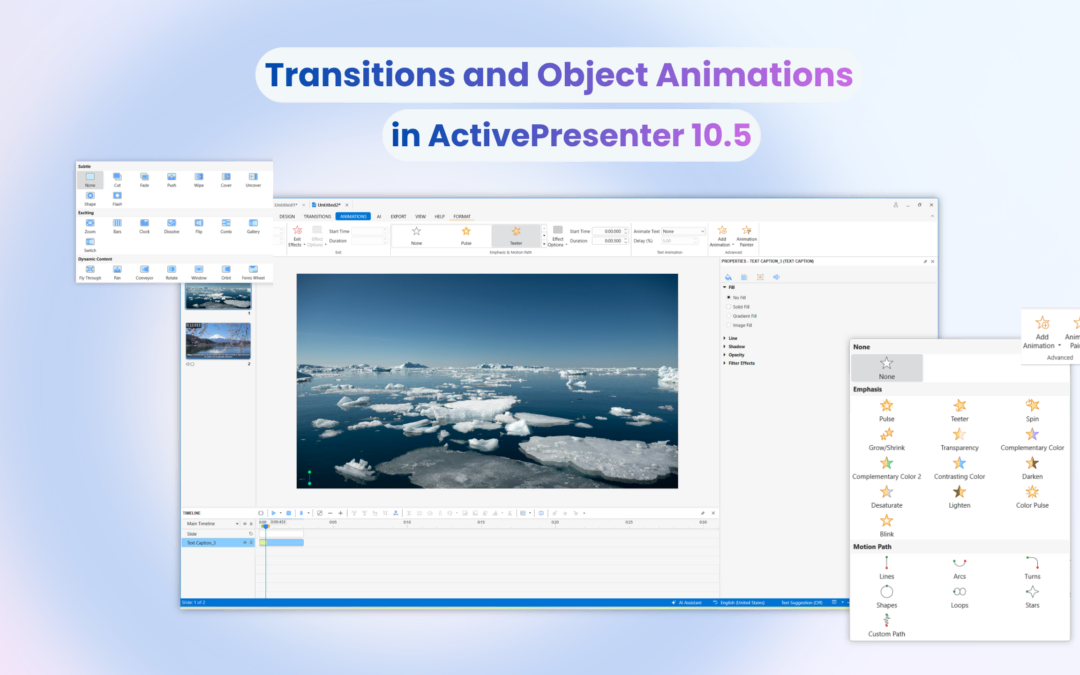Choose the Zoom exciting transition
This screenshot has height=675, width=1080.
[x=90, y=226]
